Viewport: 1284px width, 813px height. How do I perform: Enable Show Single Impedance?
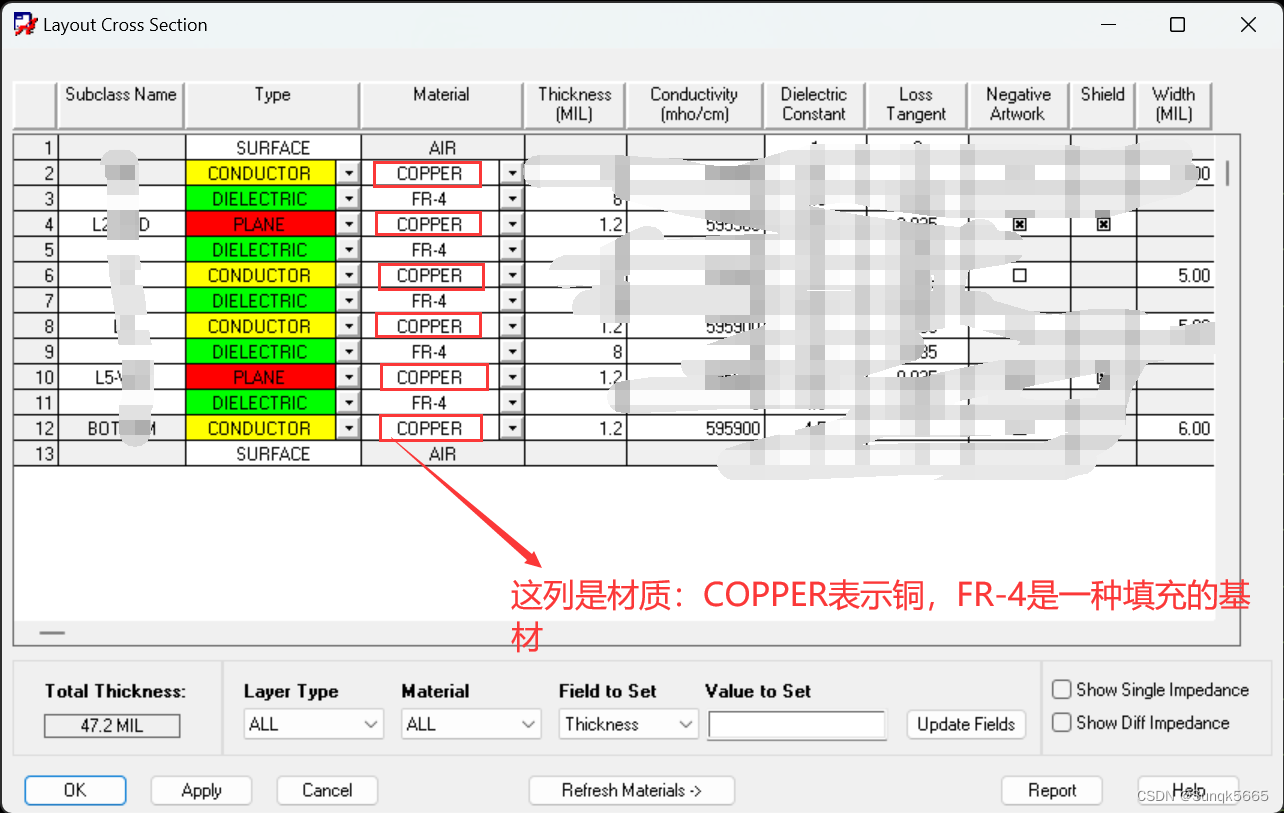click(1062, 690)
